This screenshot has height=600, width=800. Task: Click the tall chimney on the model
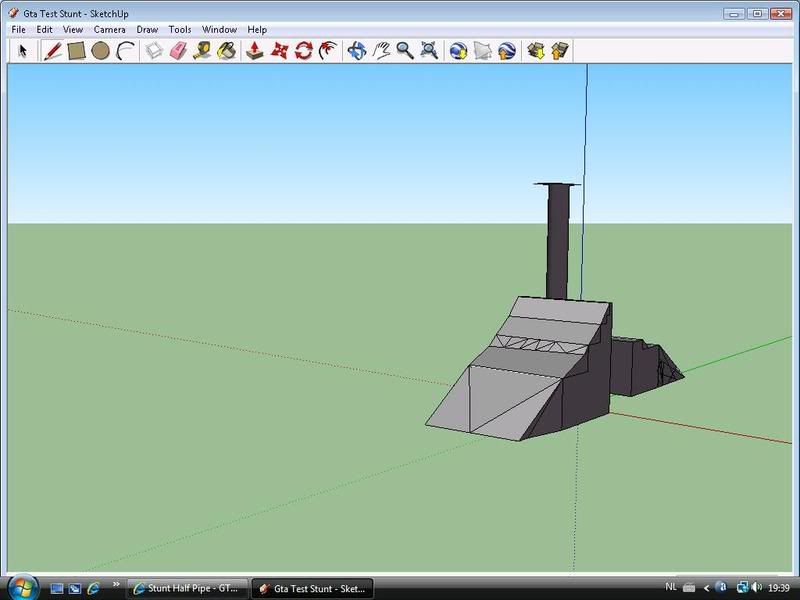(x=558, y=240)
